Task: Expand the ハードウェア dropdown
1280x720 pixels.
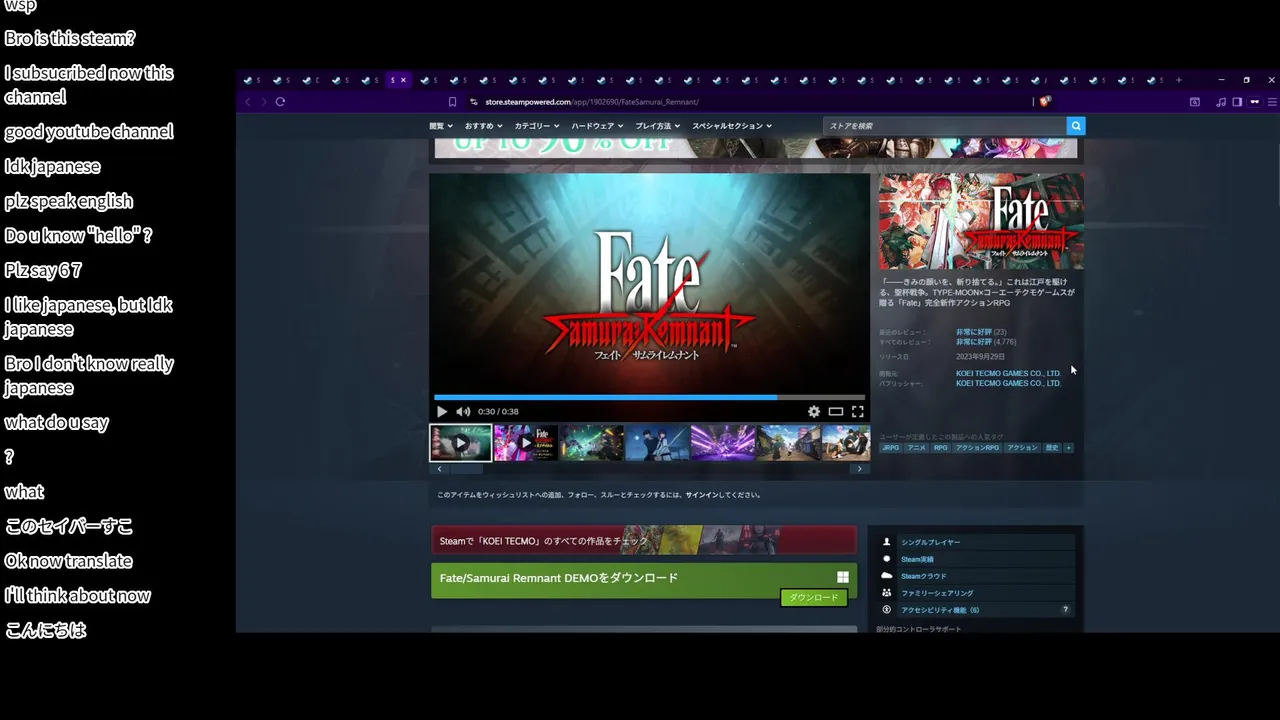Action: [597, 126]
